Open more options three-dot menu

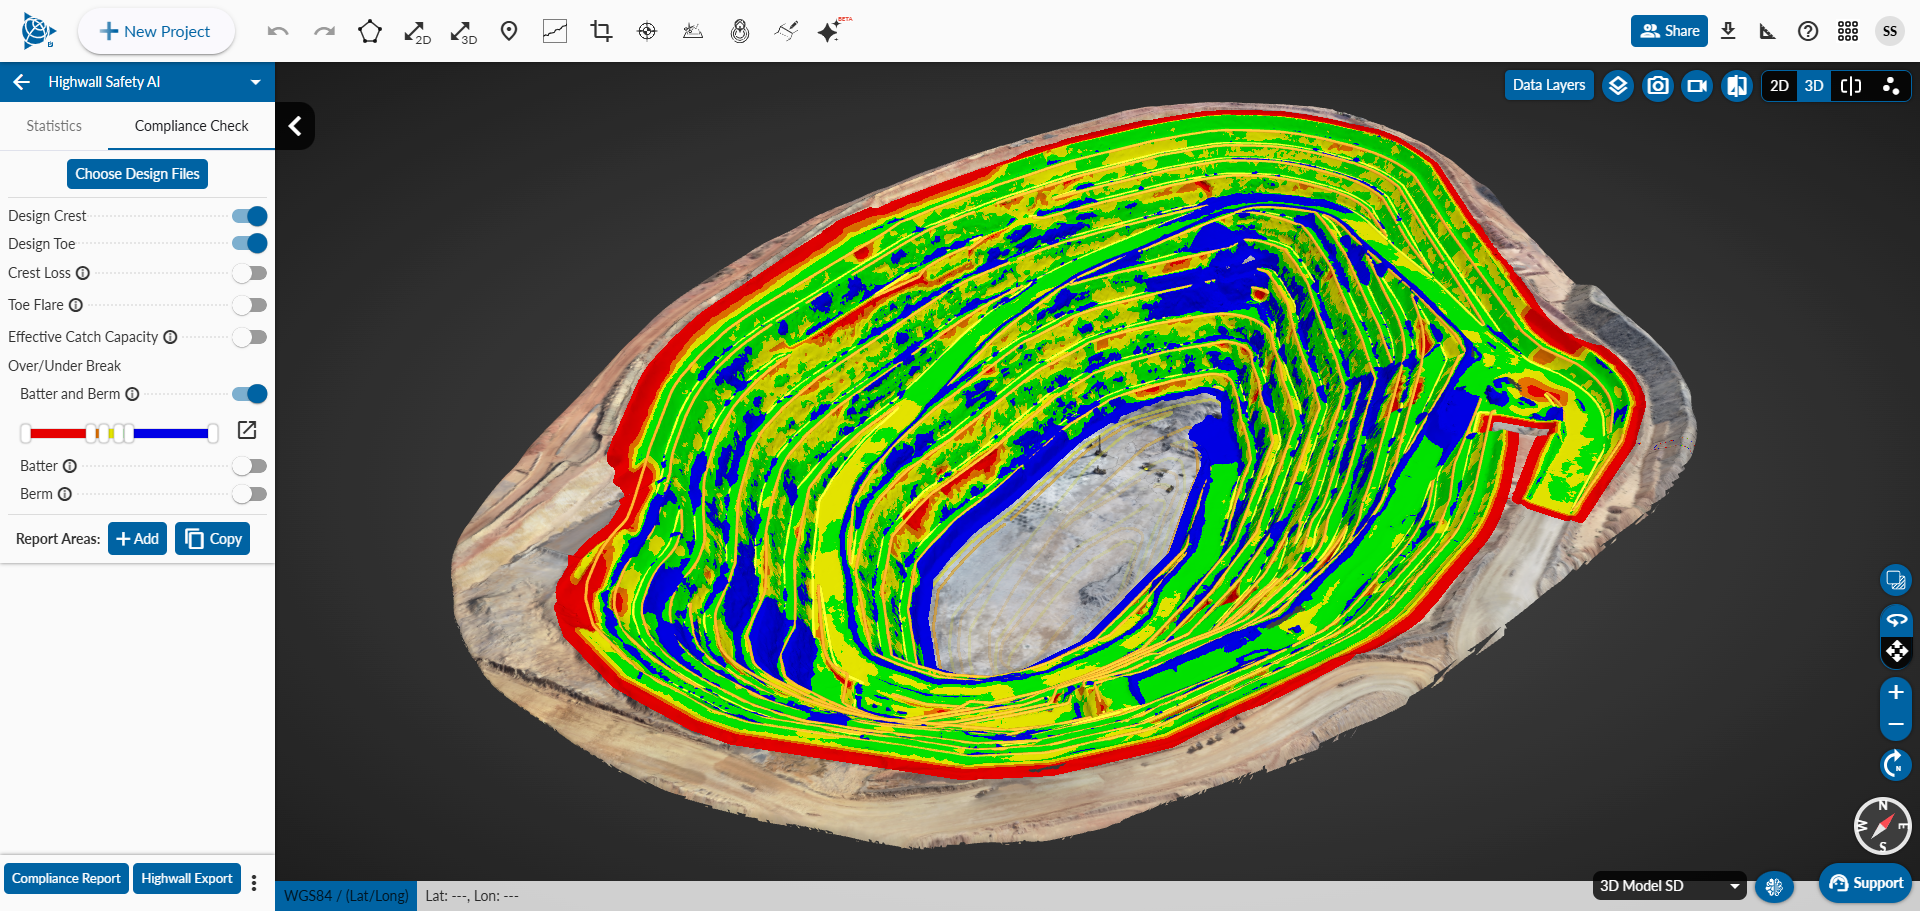click(254, 882)
